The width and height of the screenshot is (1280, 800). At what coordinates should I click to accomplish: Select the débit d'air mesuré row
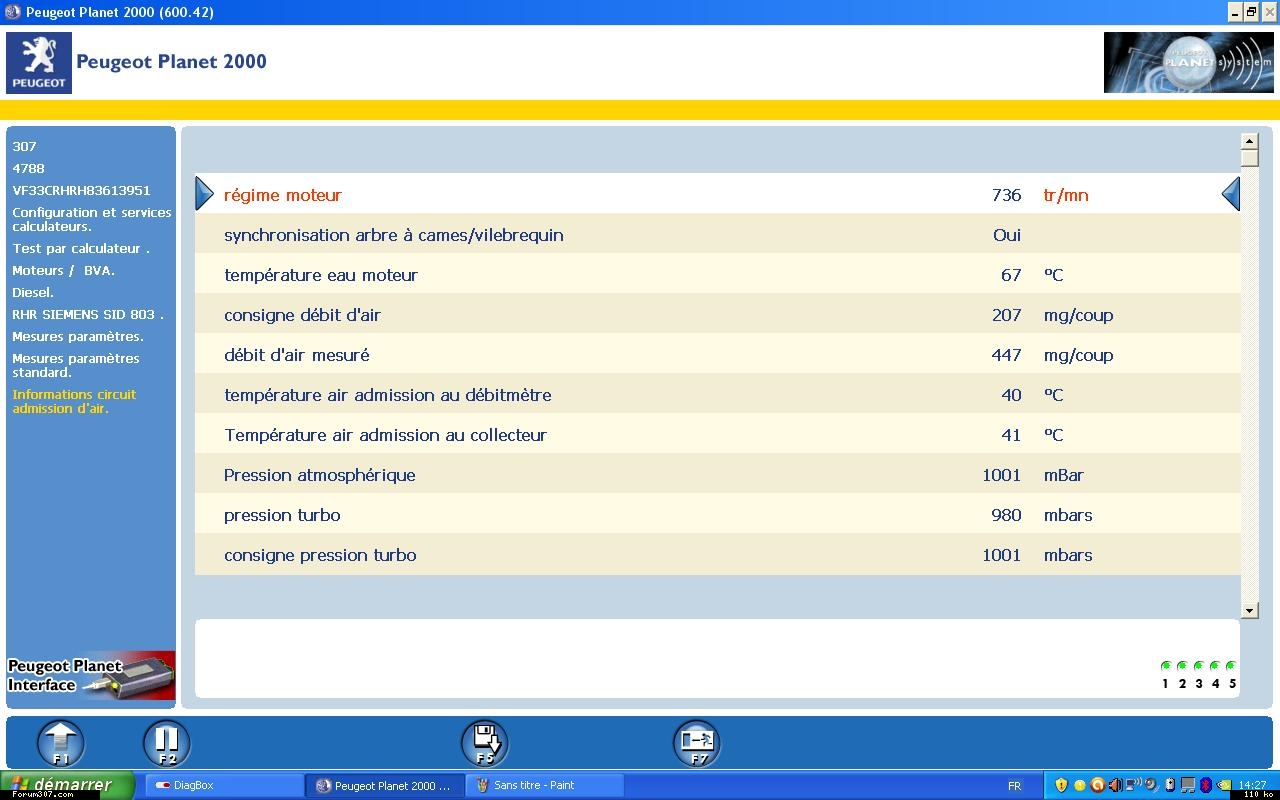(717, 354)
